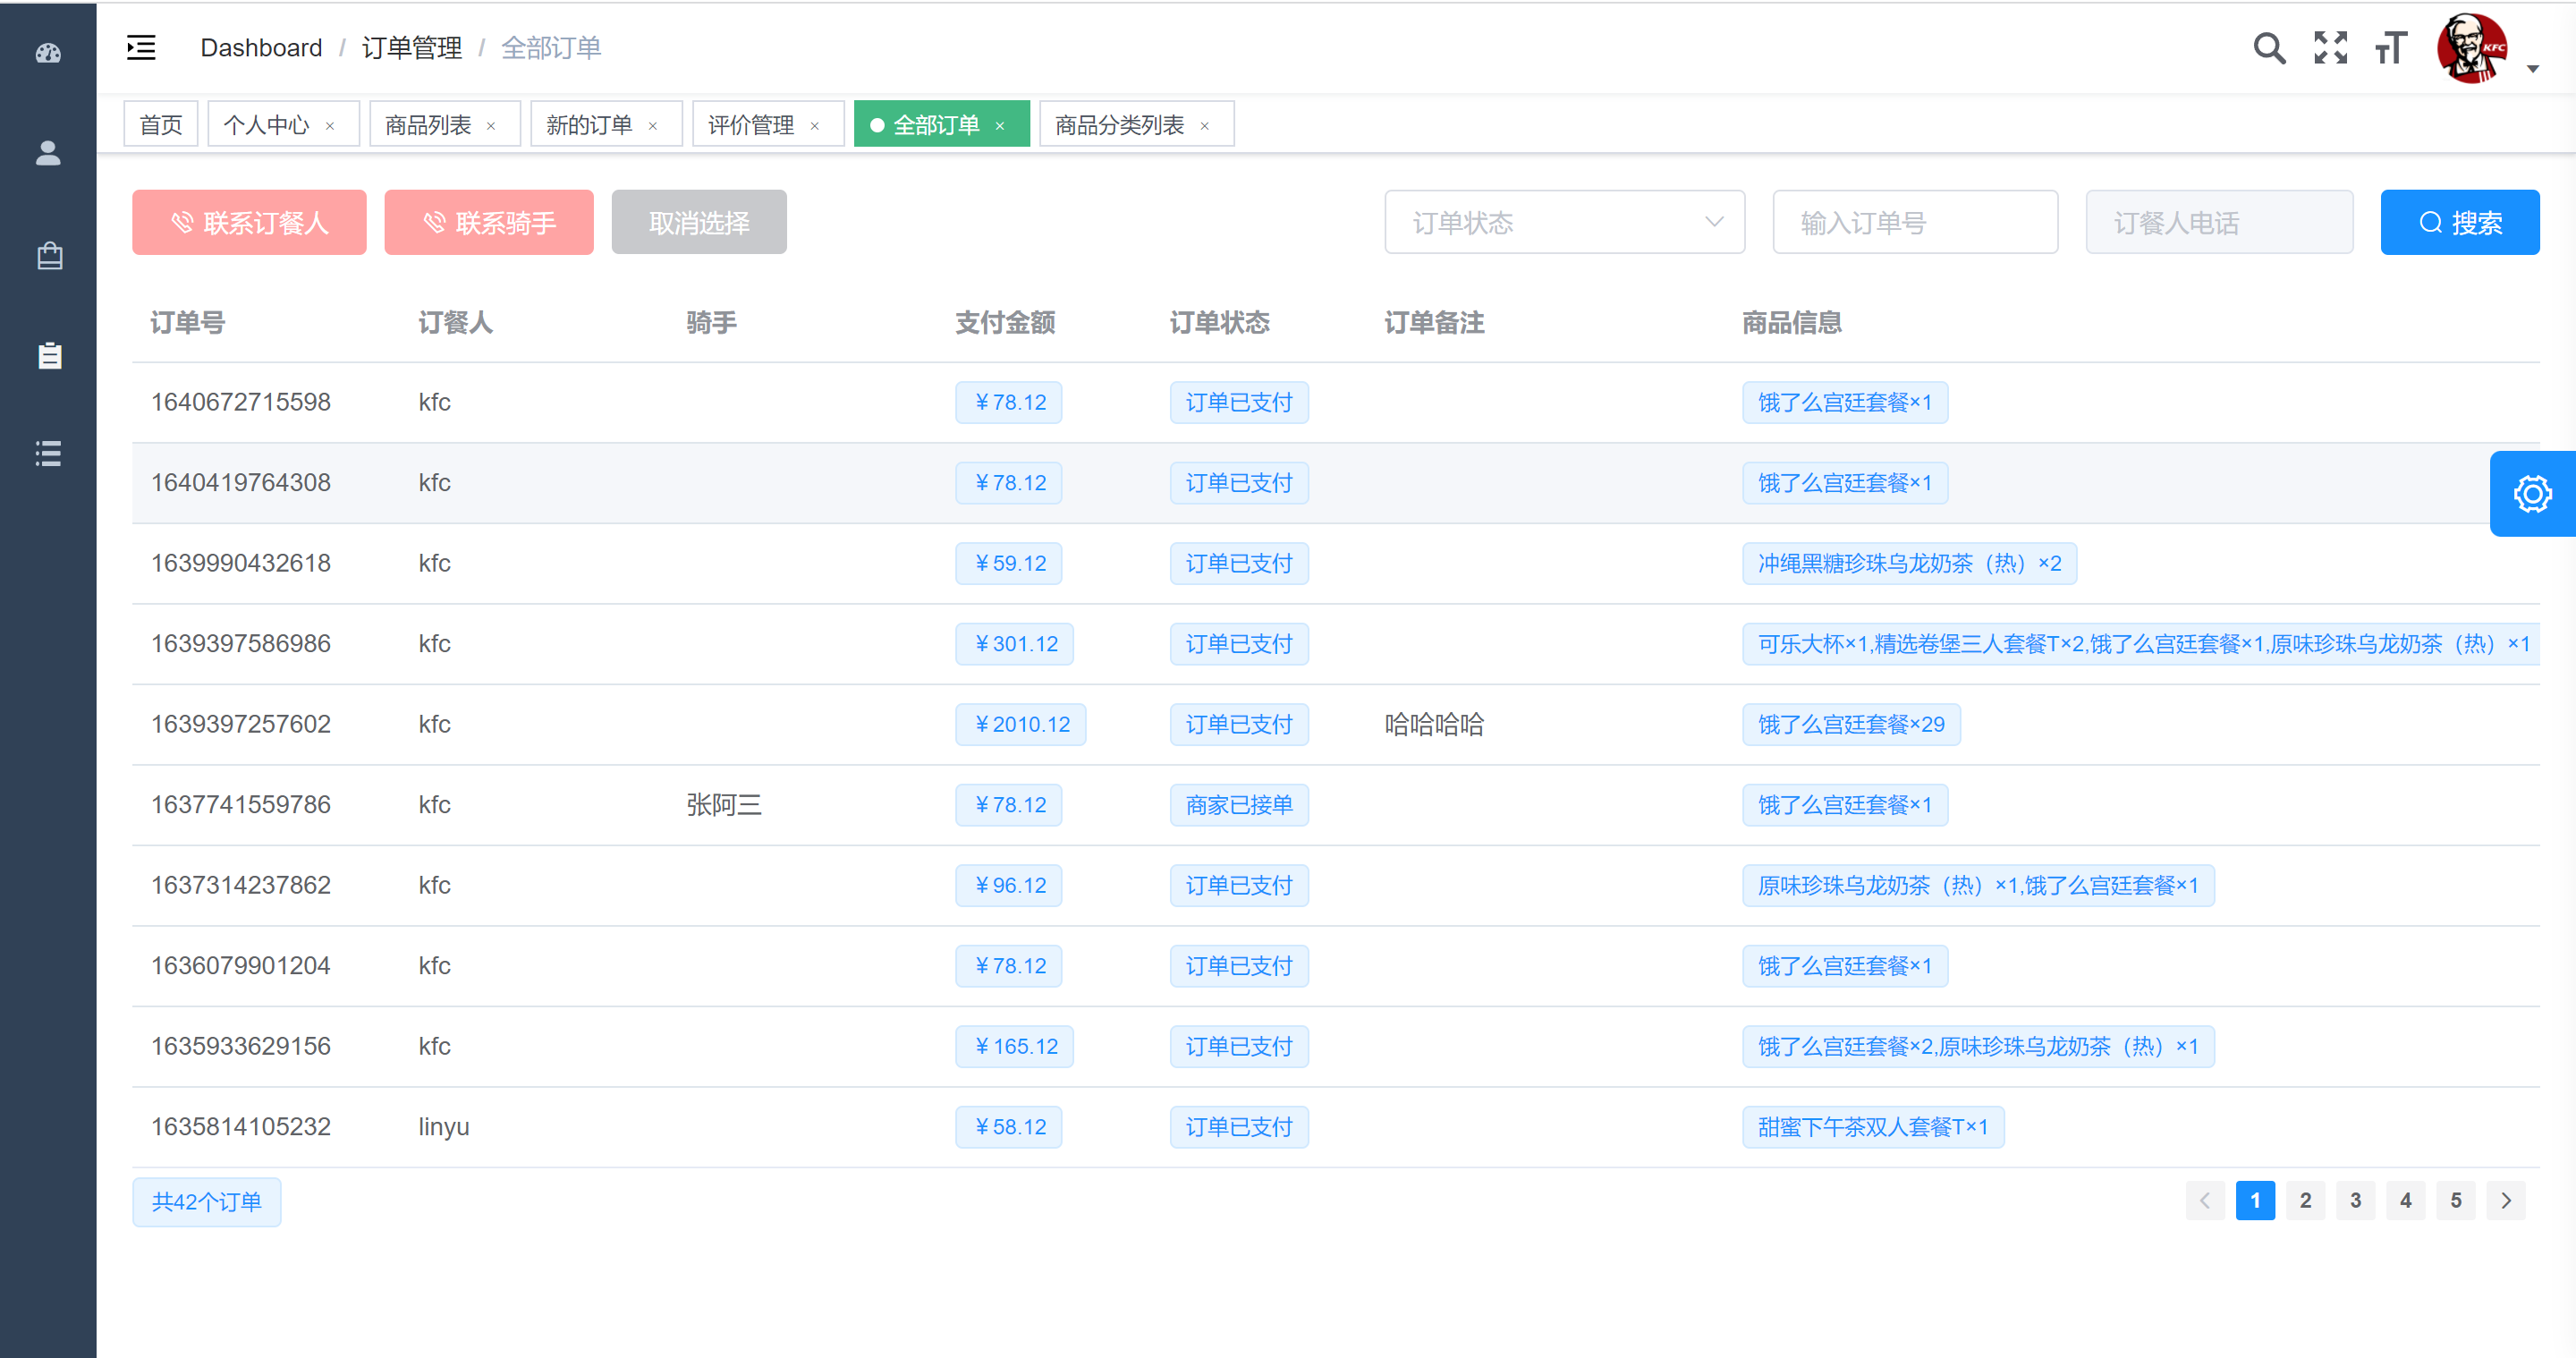Click the 联系骑手 button
The height and width of the screenshot is (1358, 2576).
click(x=489, y=223)
